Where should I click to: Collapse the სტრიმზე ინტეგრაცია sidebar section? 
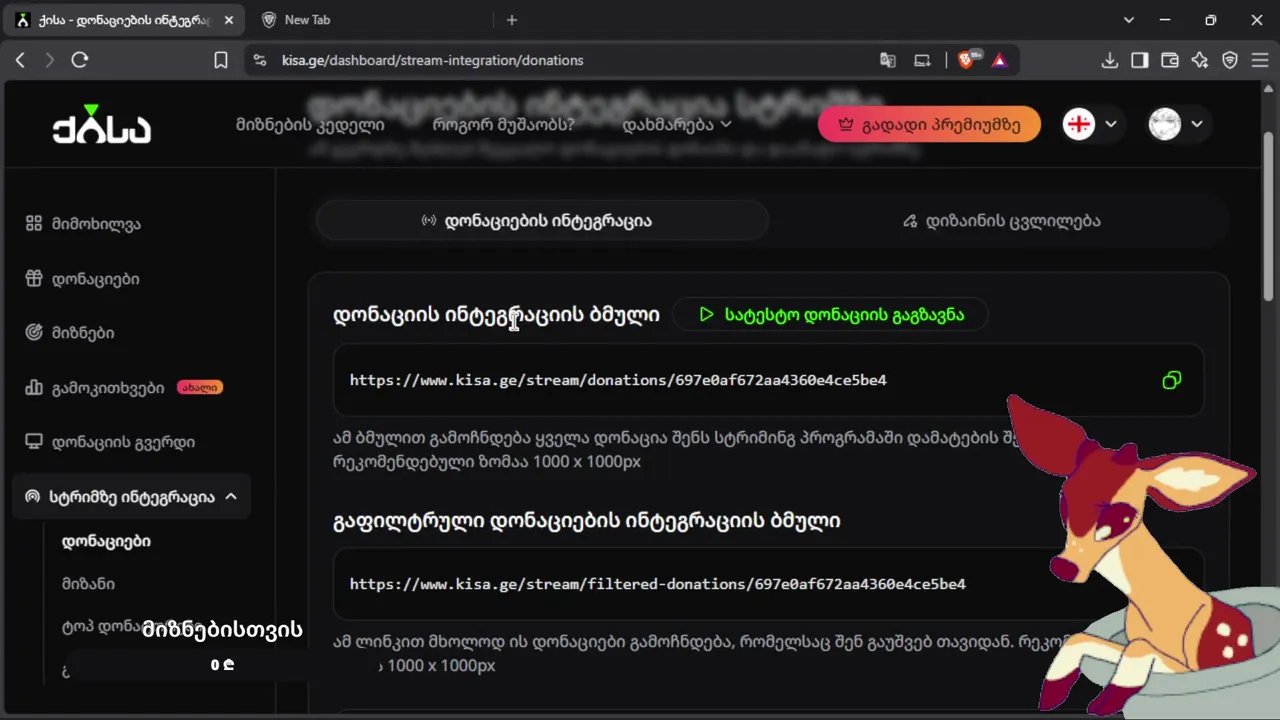(x=231, y=496)
